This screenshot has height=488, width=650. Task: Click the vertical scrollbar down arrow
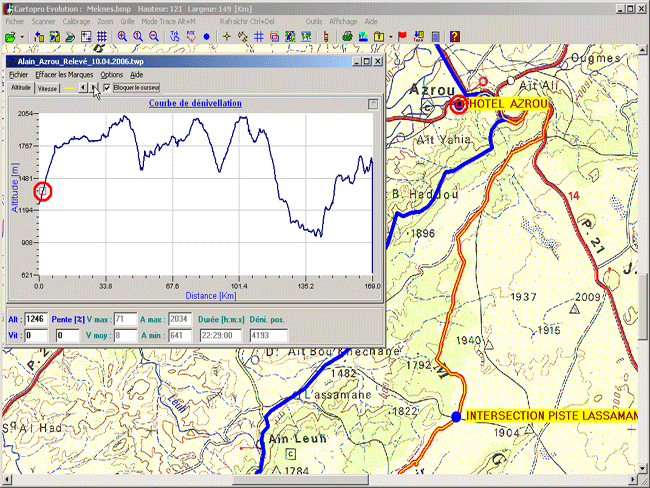pos(643,469)
